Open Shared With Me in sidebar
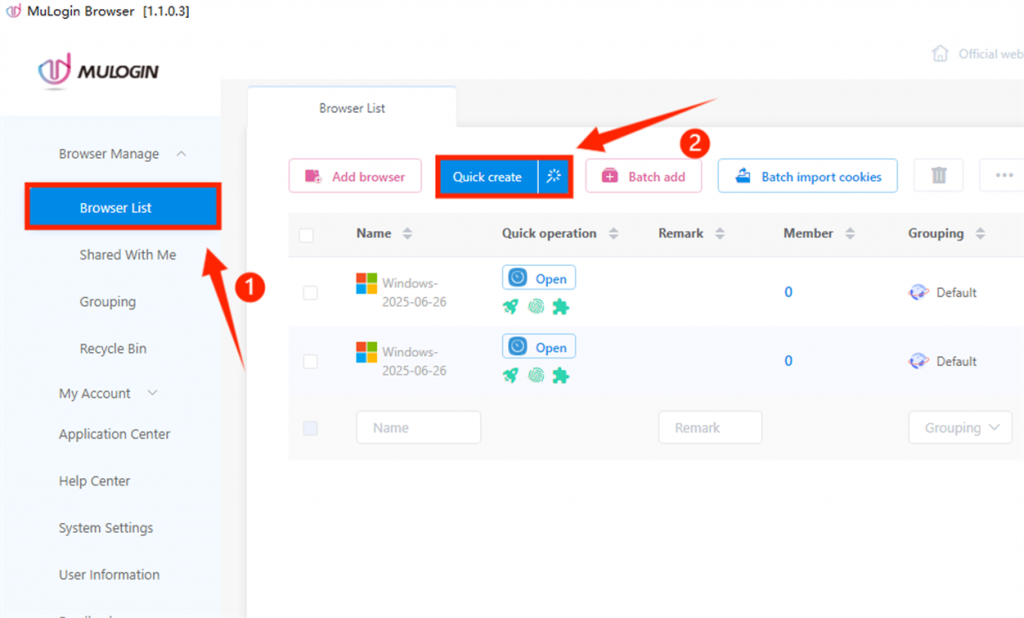This screenshot has width=1024, height=618. (128, 255)
